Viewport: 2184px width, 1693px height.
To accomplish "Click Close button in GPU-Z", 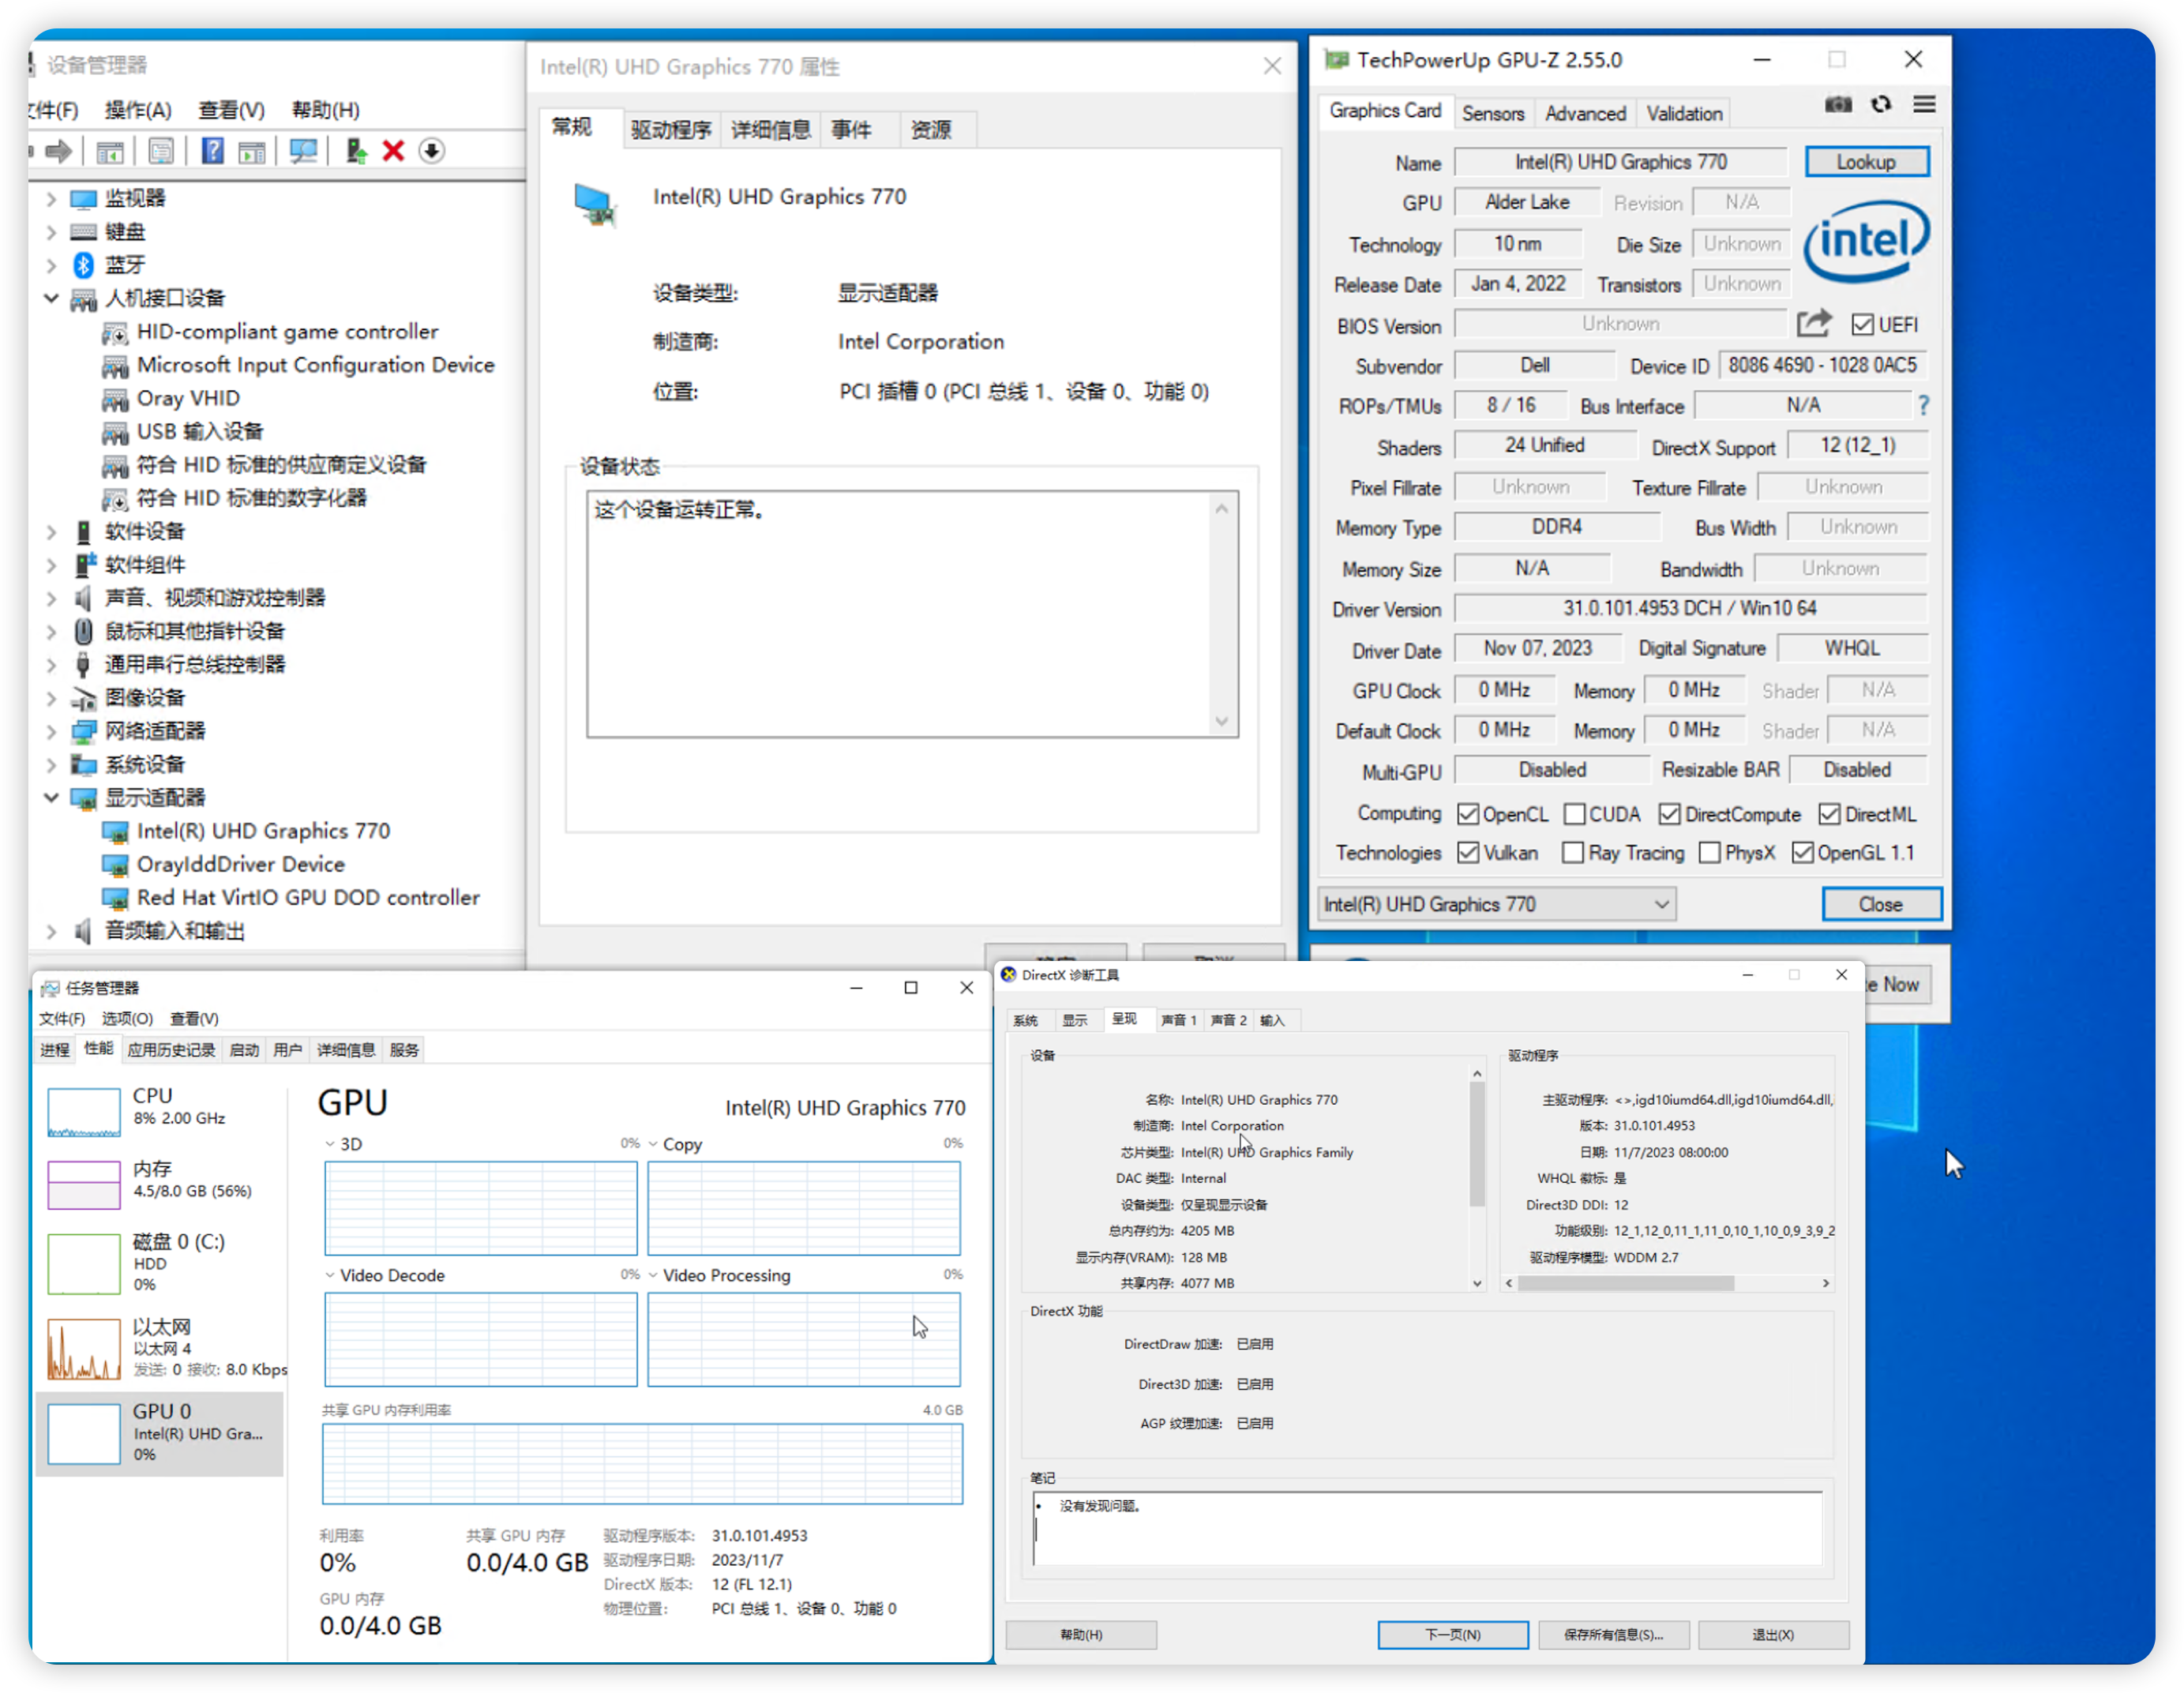I will pos(1881,904).
